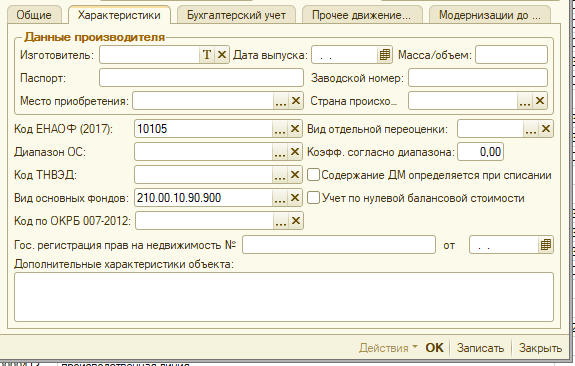Click the registration date field after 'от'

(x=504, y=245)
